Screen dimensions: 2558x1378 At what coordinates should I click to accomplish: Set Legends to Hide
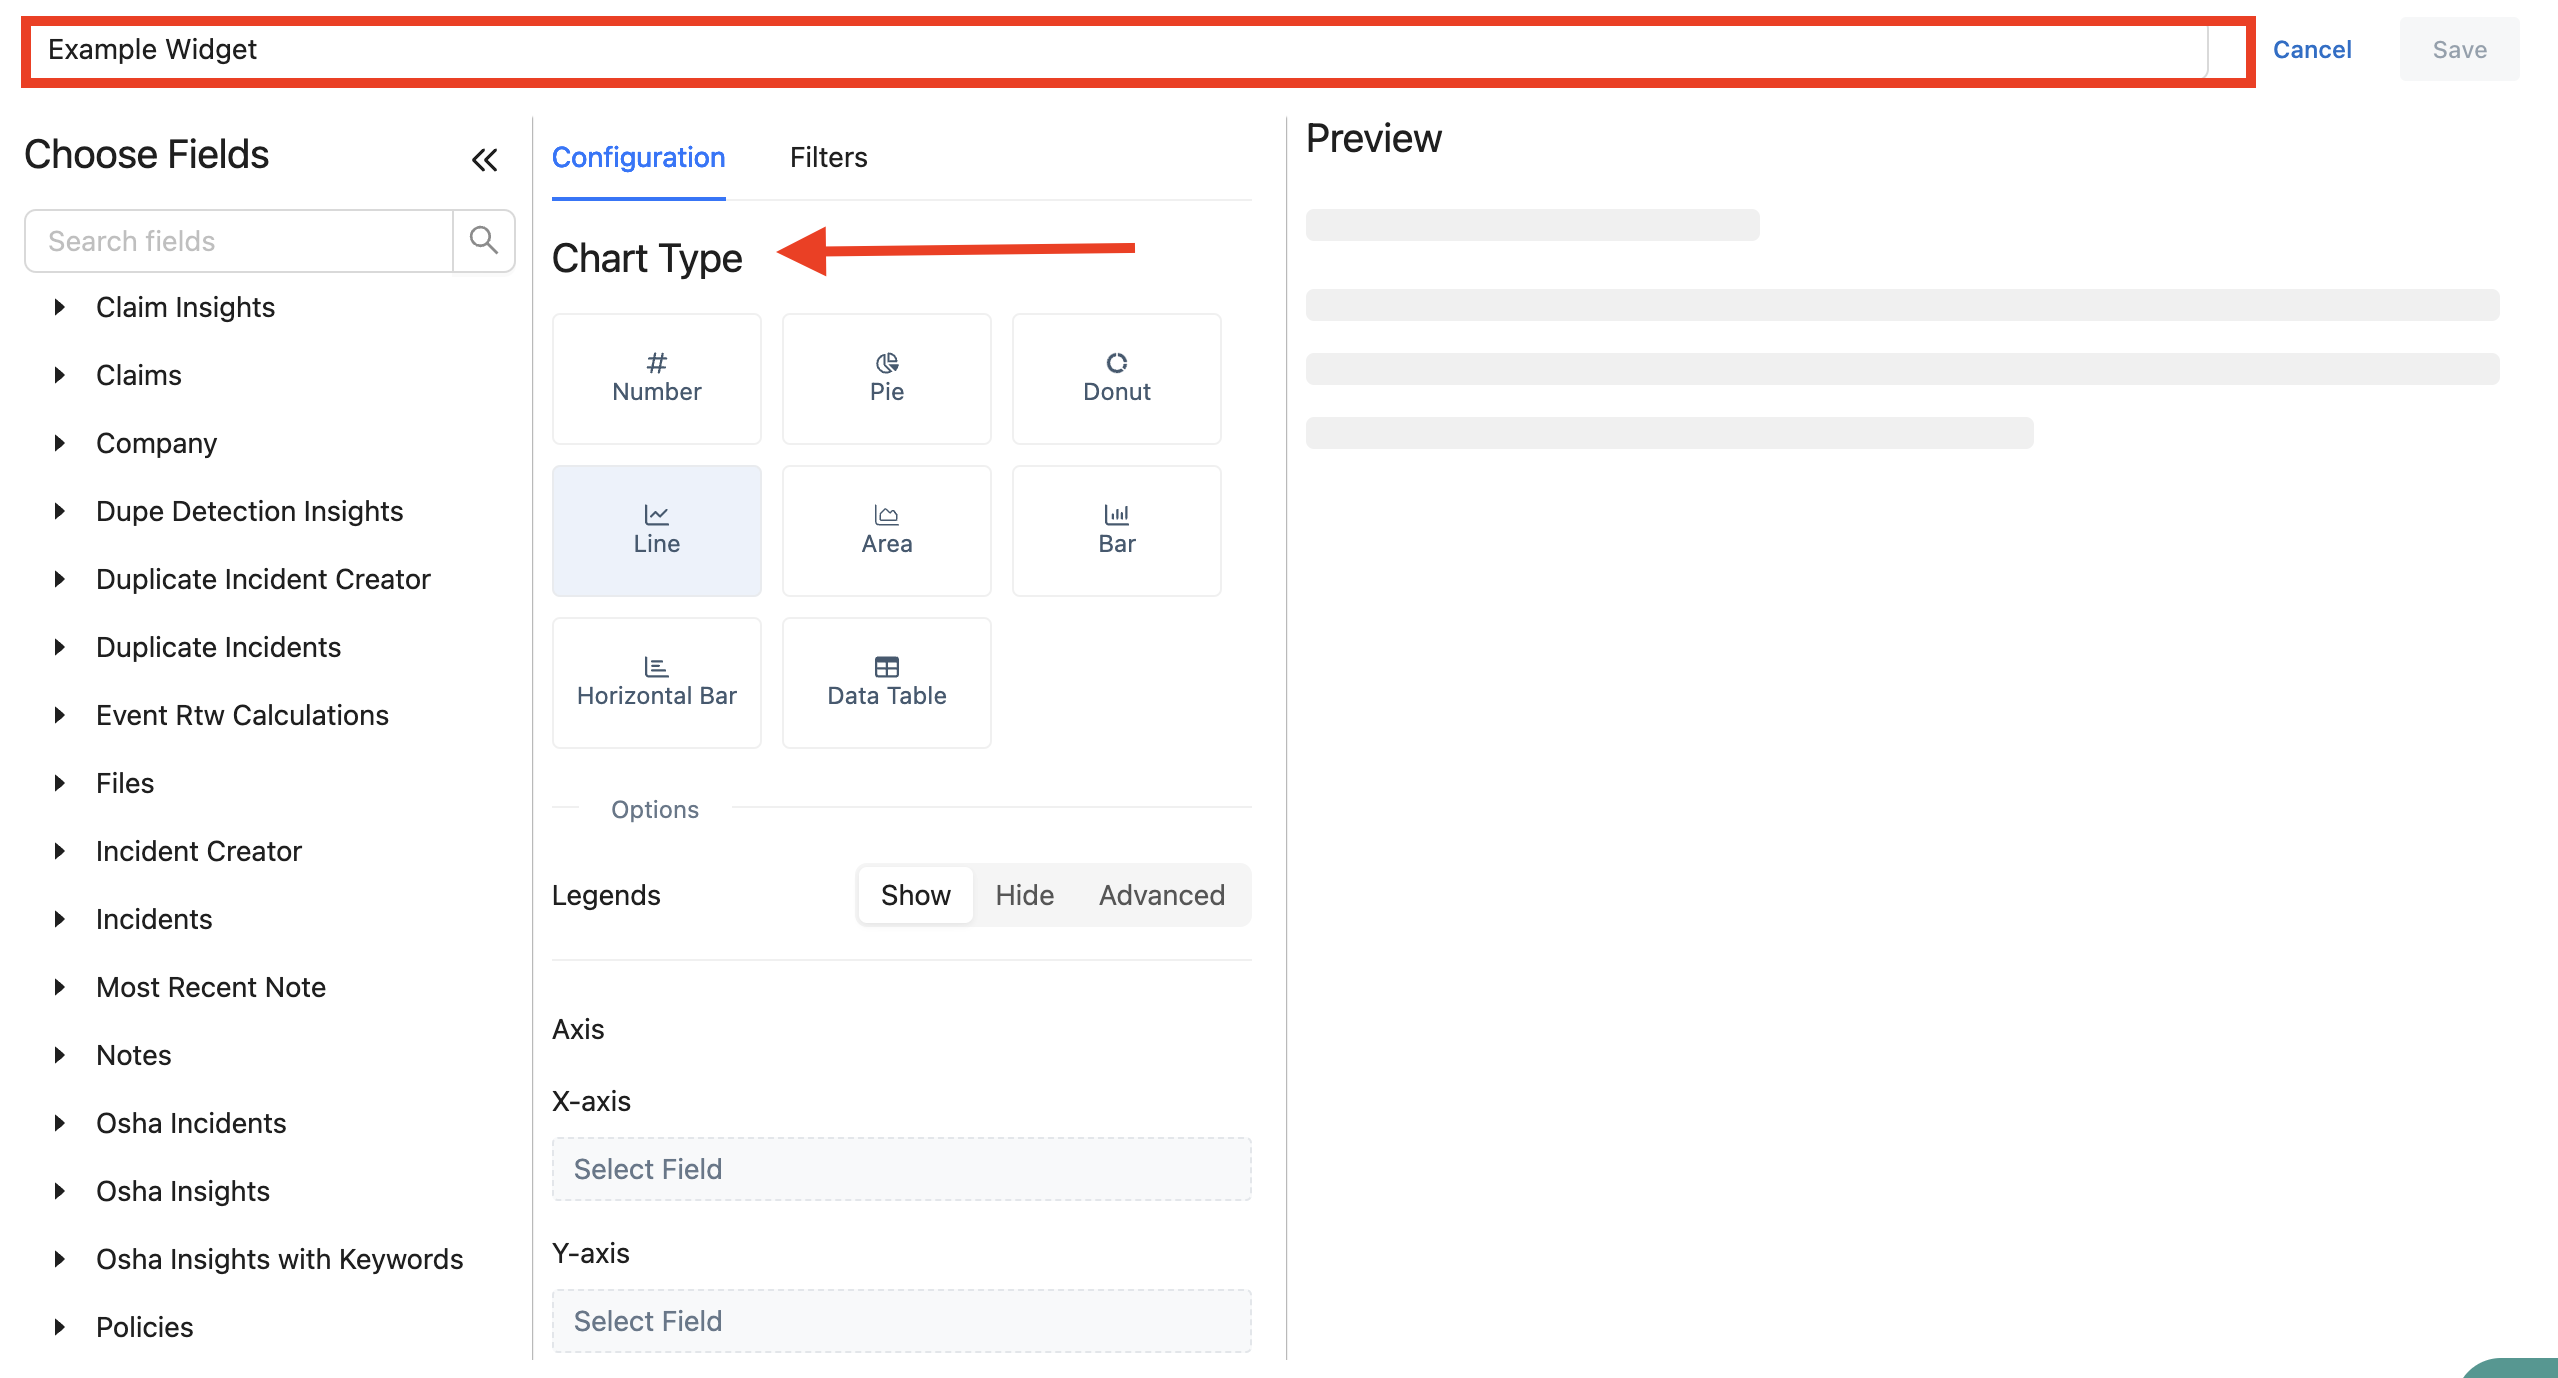pyautogui.click(x=1024, y=895)
